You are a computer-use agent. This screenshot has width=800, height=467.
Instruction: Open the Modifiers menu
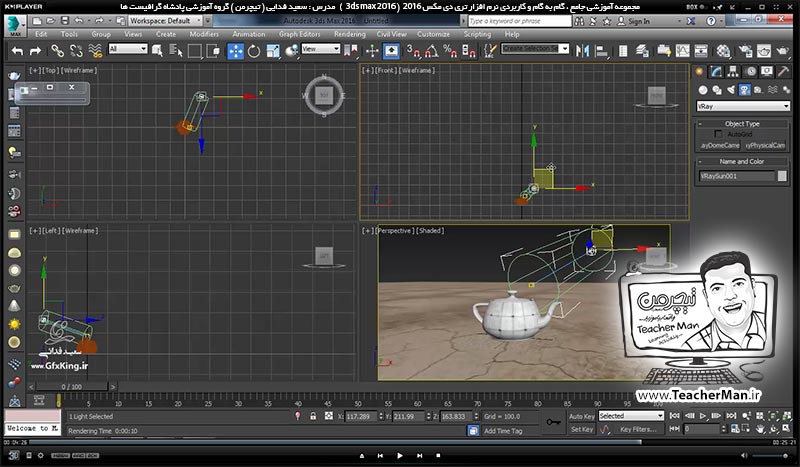204,34
